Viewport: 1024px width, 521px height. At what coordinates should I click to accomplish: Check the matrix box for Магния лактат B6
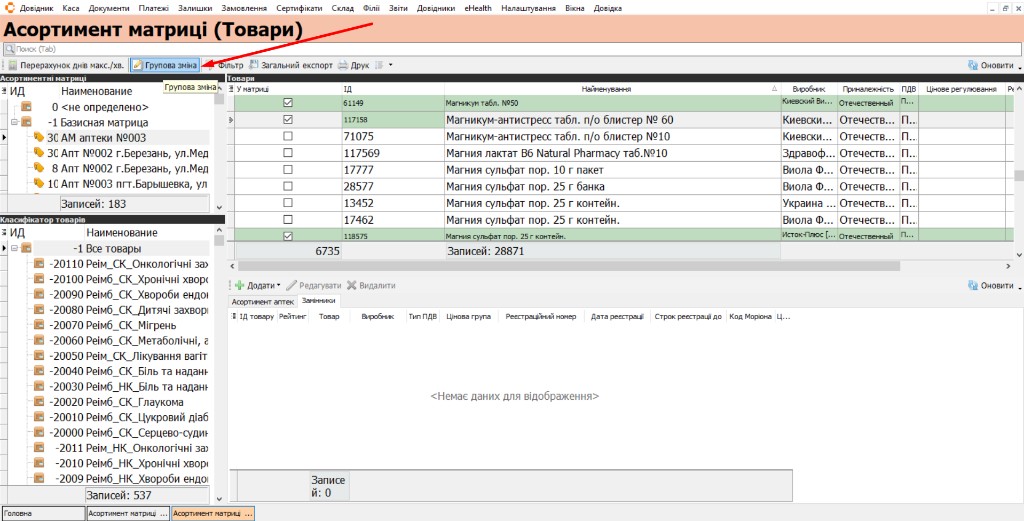click(287, 153)
